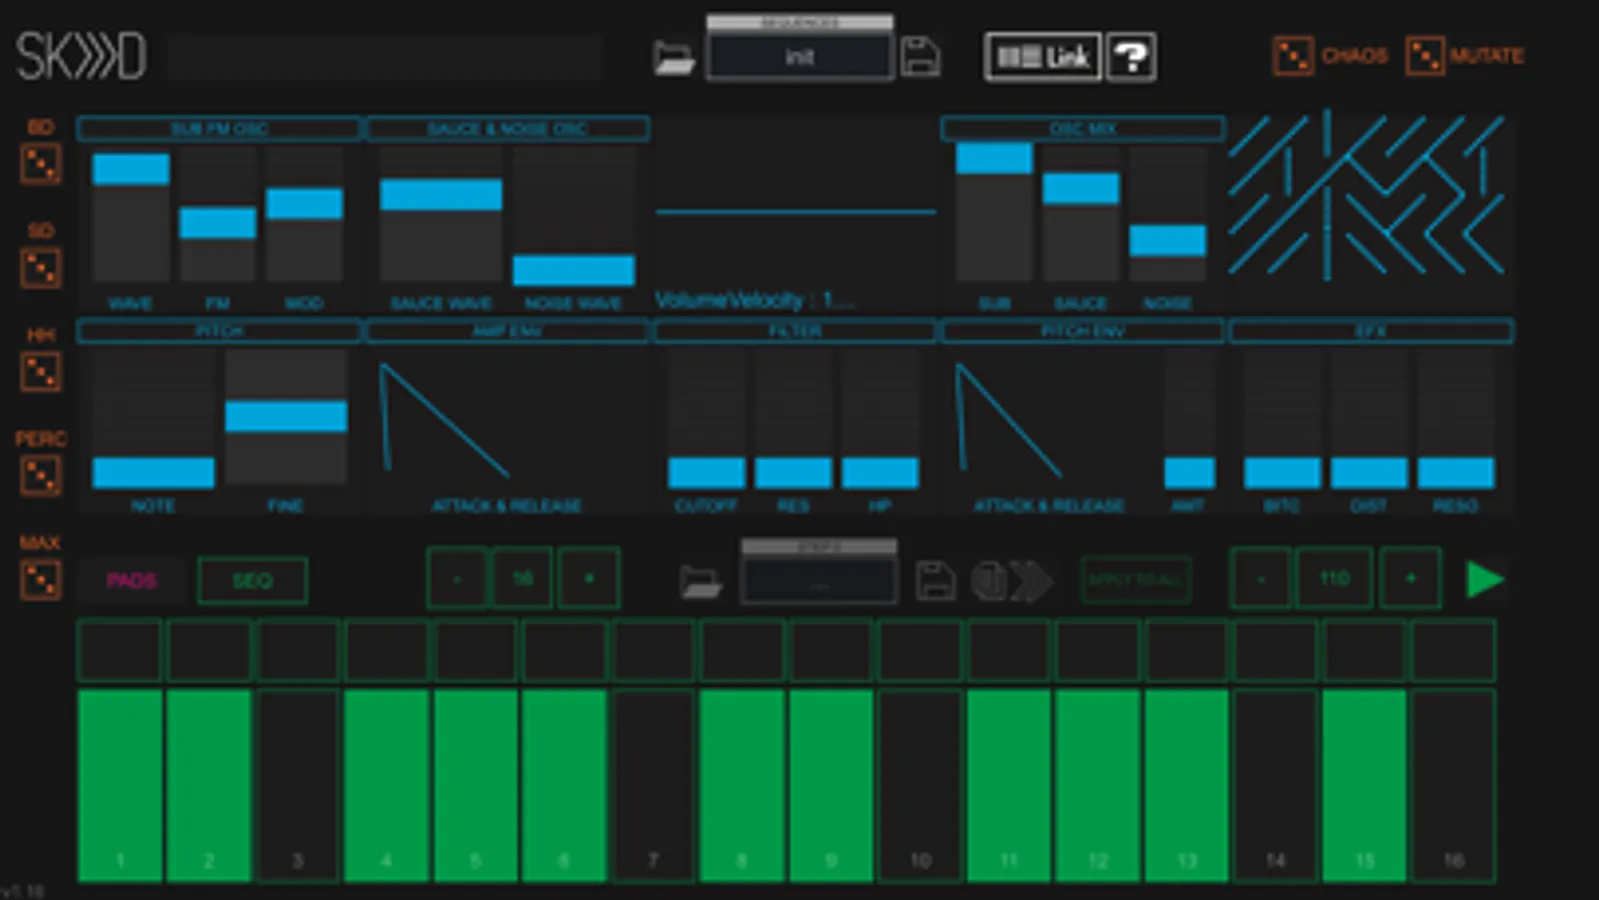Open the init preset selector

tap(798, 57)
